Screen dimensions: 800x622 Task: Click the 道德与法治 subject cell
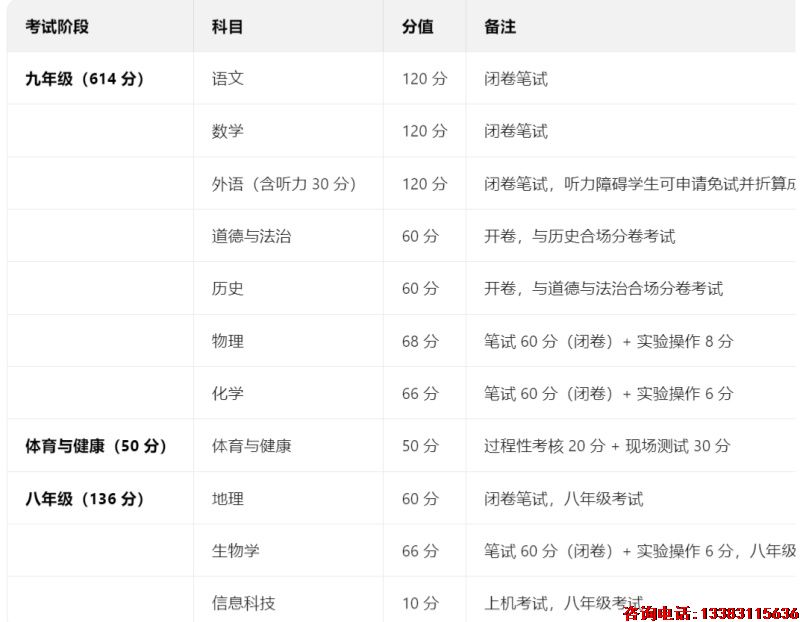tap(244, 235)
